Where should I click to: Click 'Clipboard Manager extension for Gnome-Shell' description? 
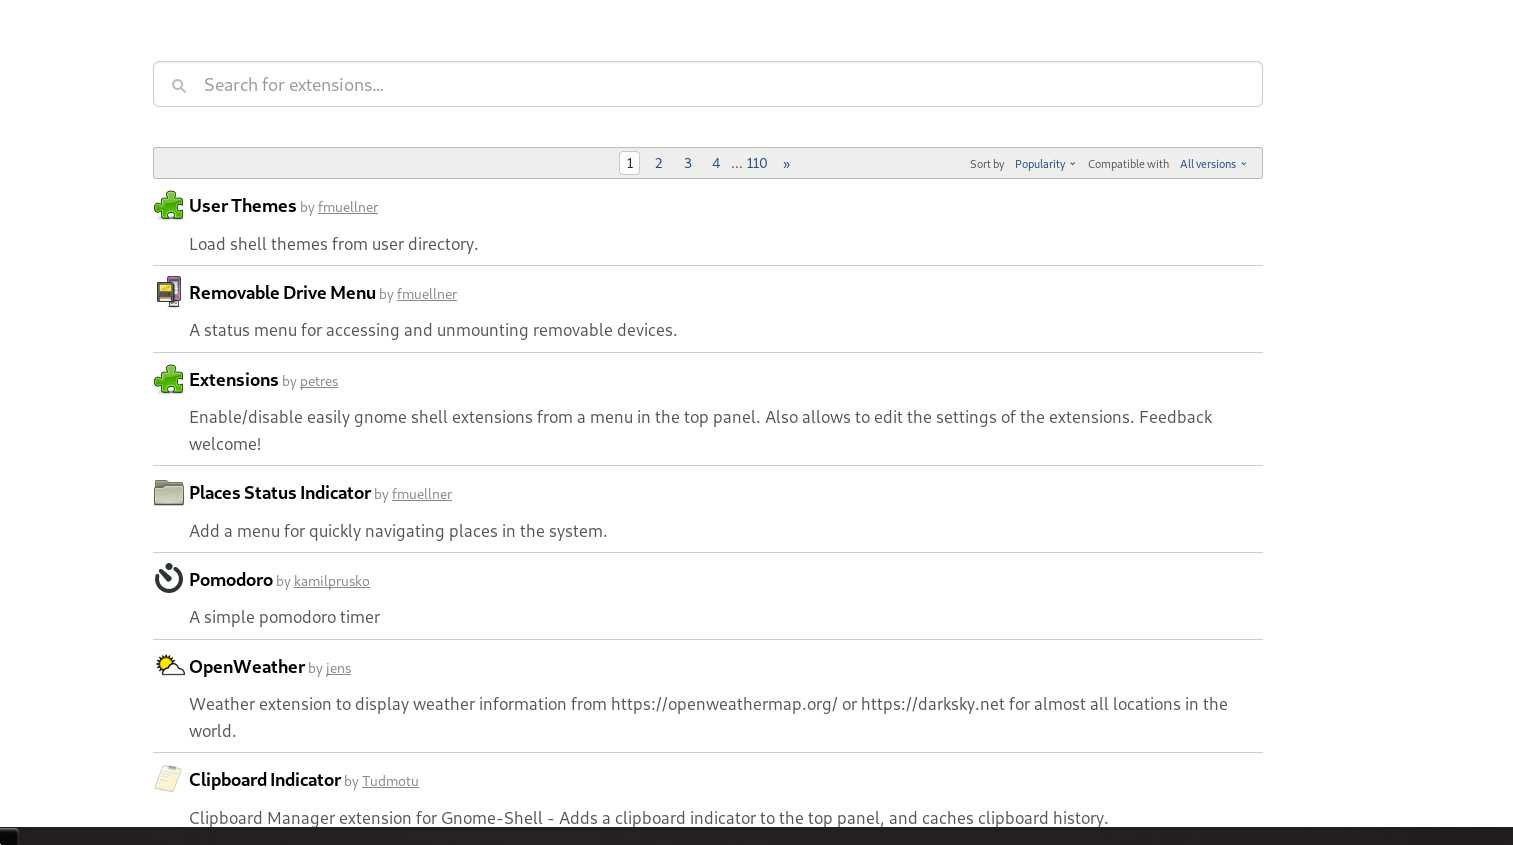tap(649, 818)
